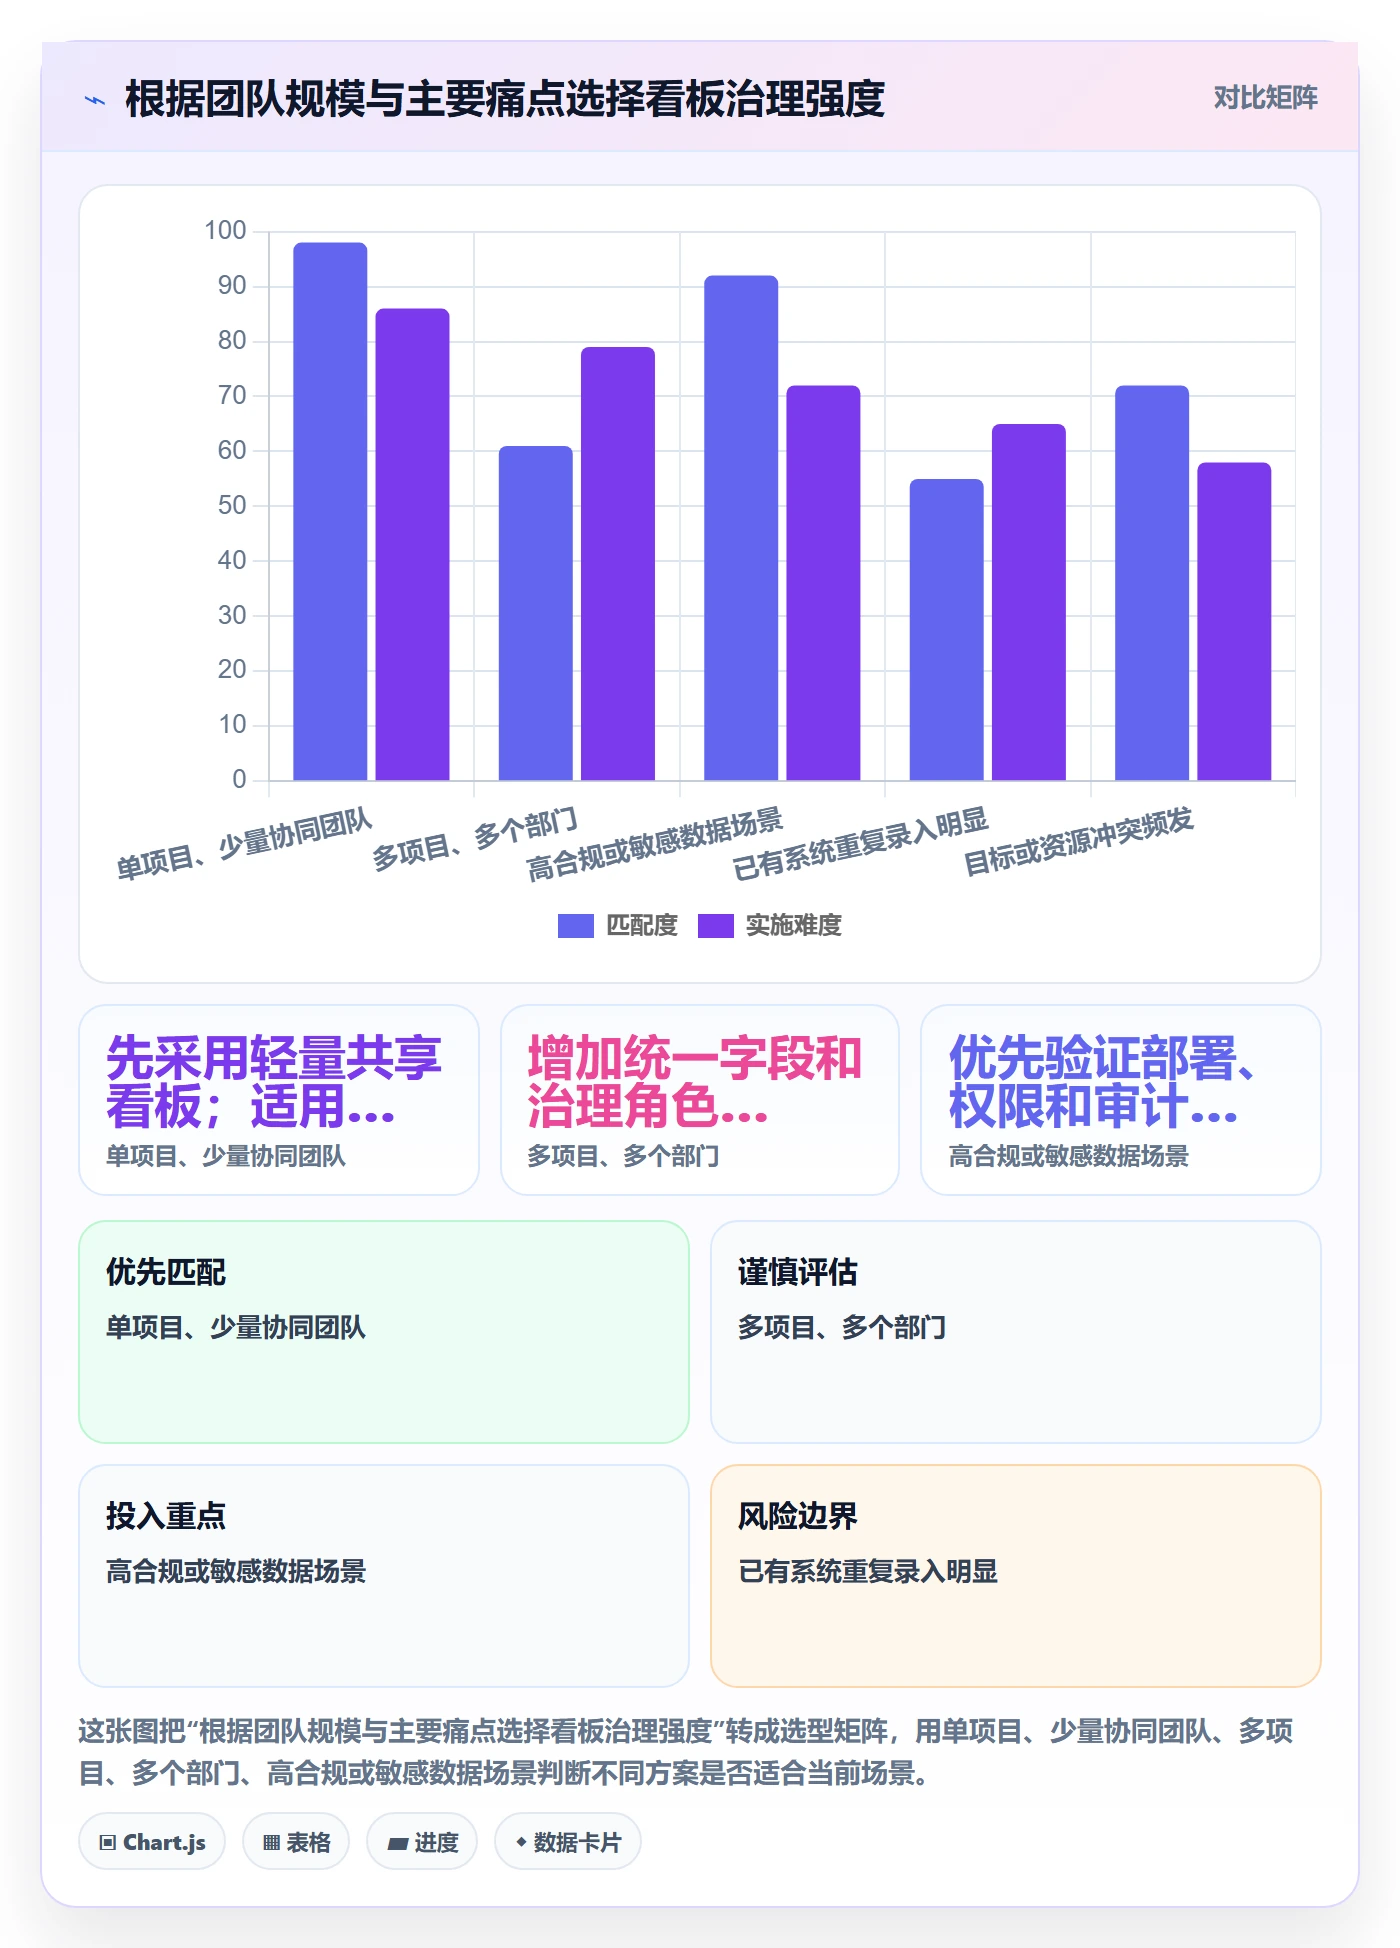
Task: Click the 谨慎评估 card
Action: coord(1016,1332)
